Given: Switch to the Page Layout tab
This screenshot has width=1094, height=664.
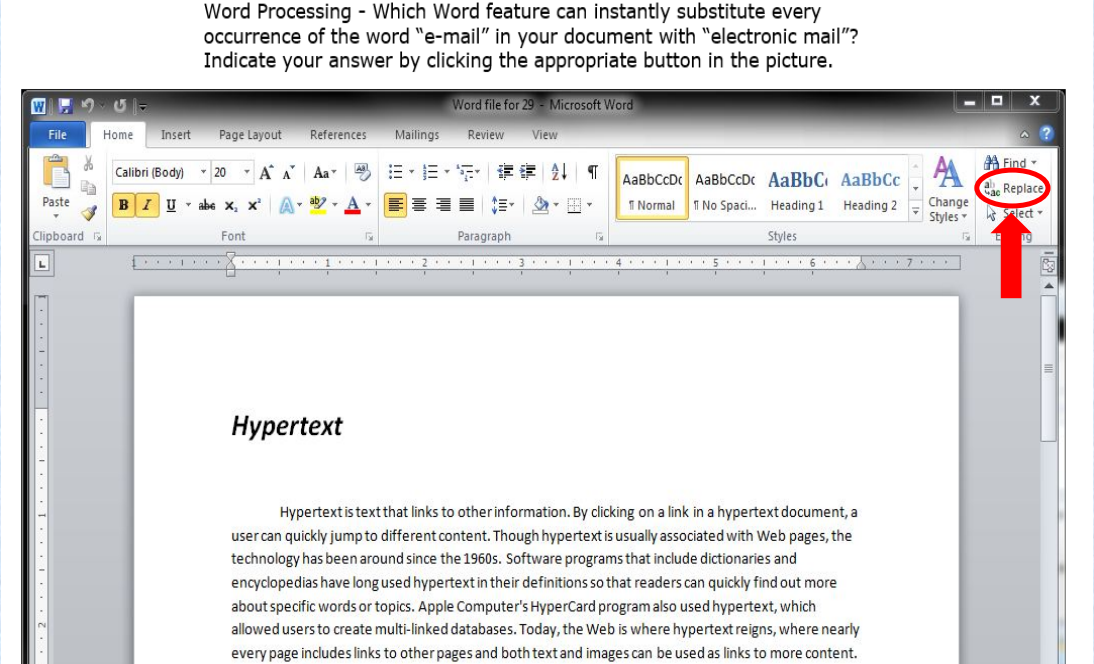Looking at the screenshot, I should click(250, 135).
